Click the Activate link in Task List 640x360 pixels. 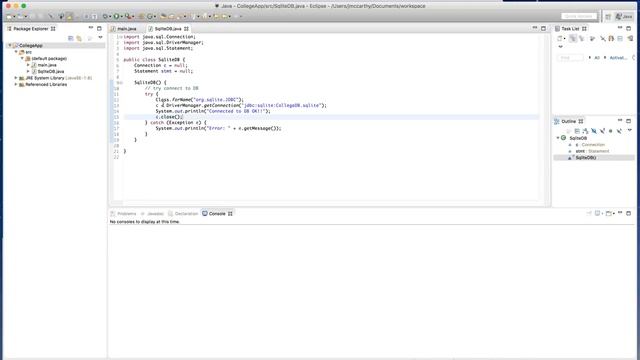click(618, 58)
